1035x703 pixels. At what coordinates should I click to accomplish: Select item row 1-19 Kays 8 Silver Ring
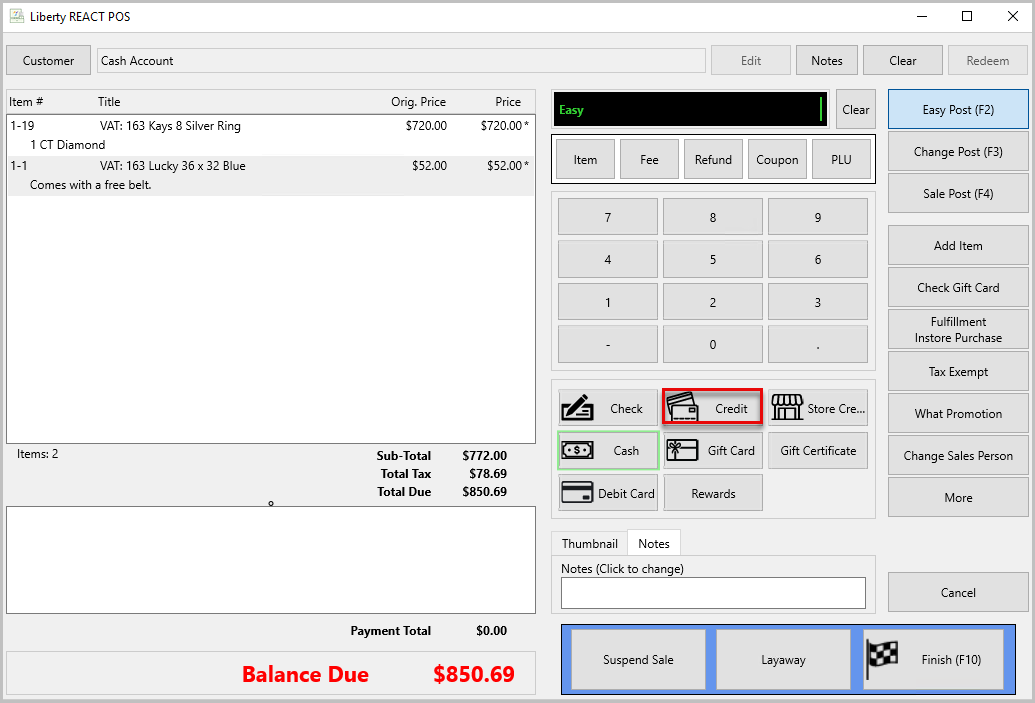click(271, 135)
